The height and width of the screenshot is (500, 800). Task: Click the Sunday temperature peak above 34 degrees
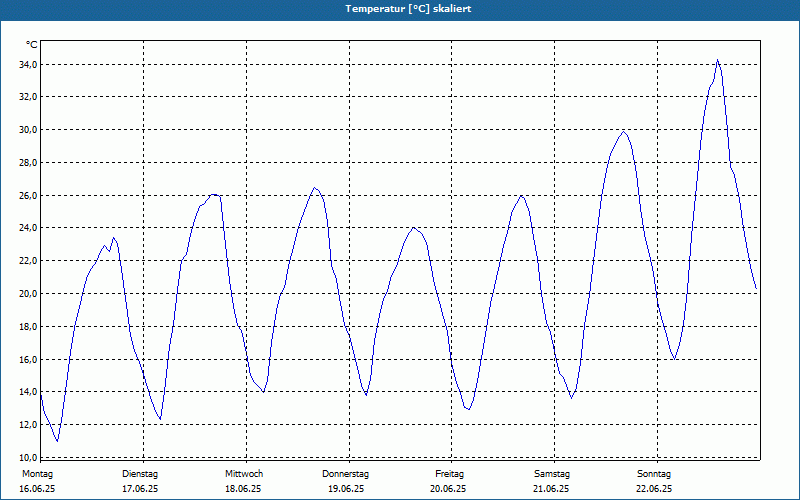(717, 60)
